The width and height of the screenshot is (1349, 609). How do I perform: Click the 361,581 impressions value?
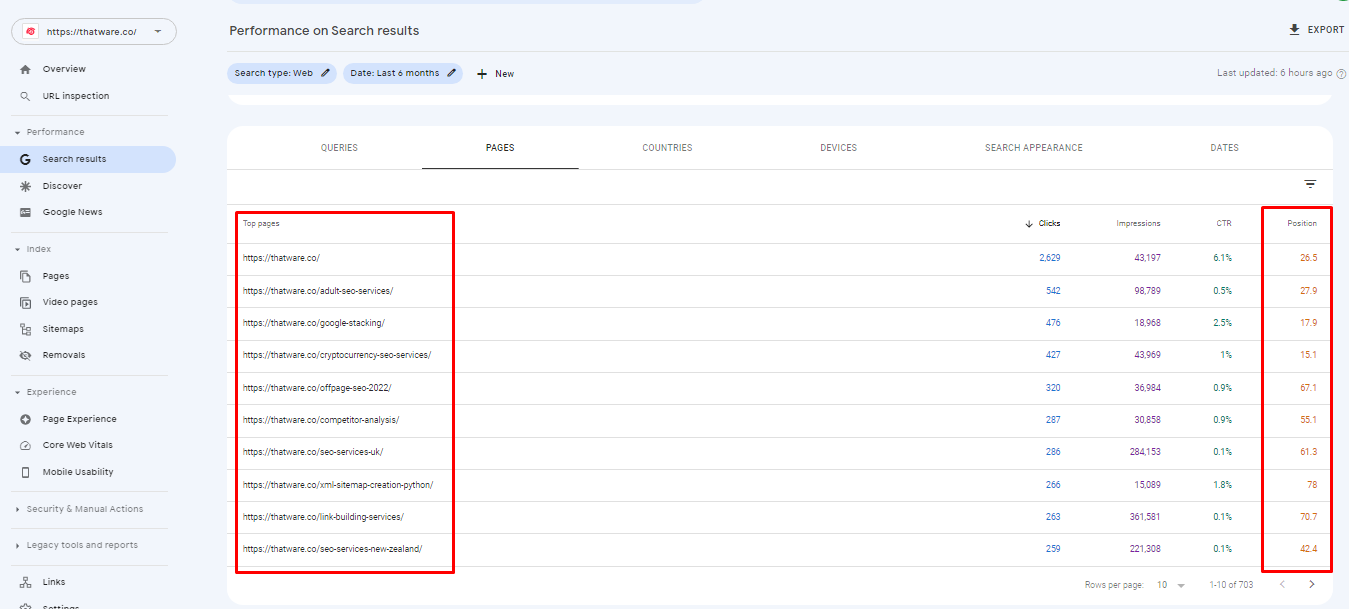click(x=1143, y=517)
